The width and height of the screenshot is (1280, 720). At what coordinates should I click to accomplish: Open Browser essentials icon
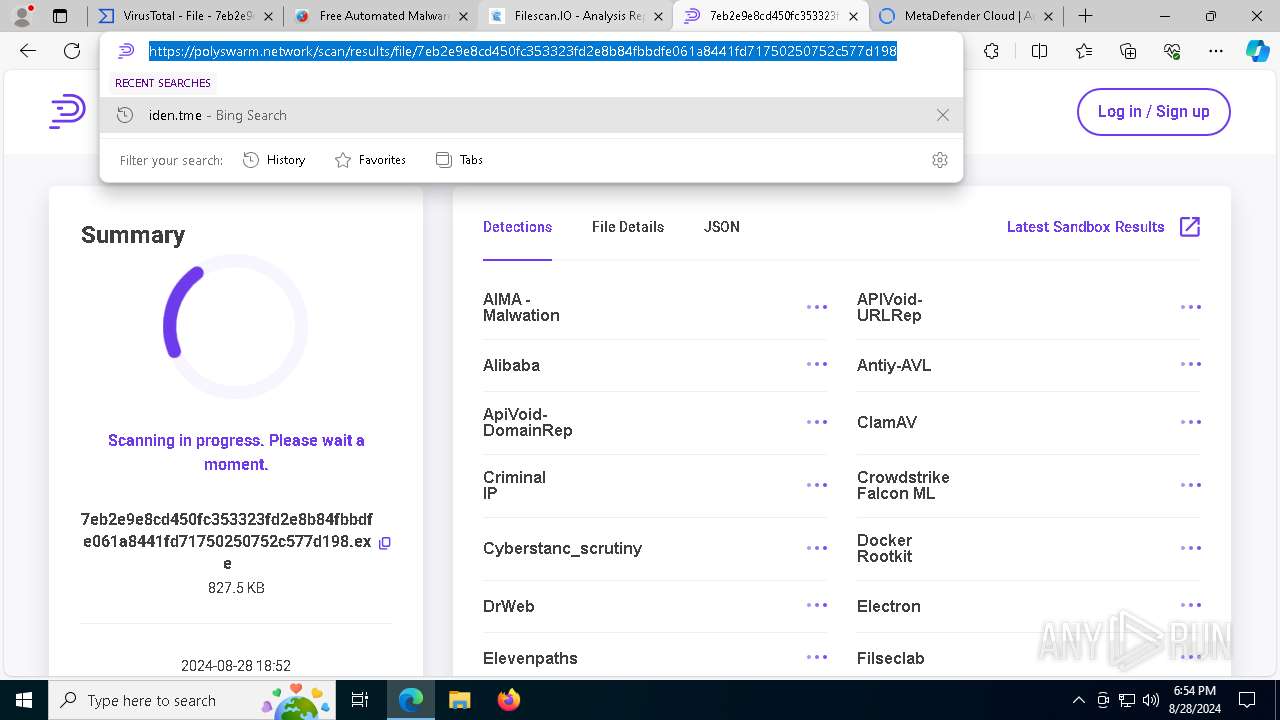click(x=1172, y=52)
